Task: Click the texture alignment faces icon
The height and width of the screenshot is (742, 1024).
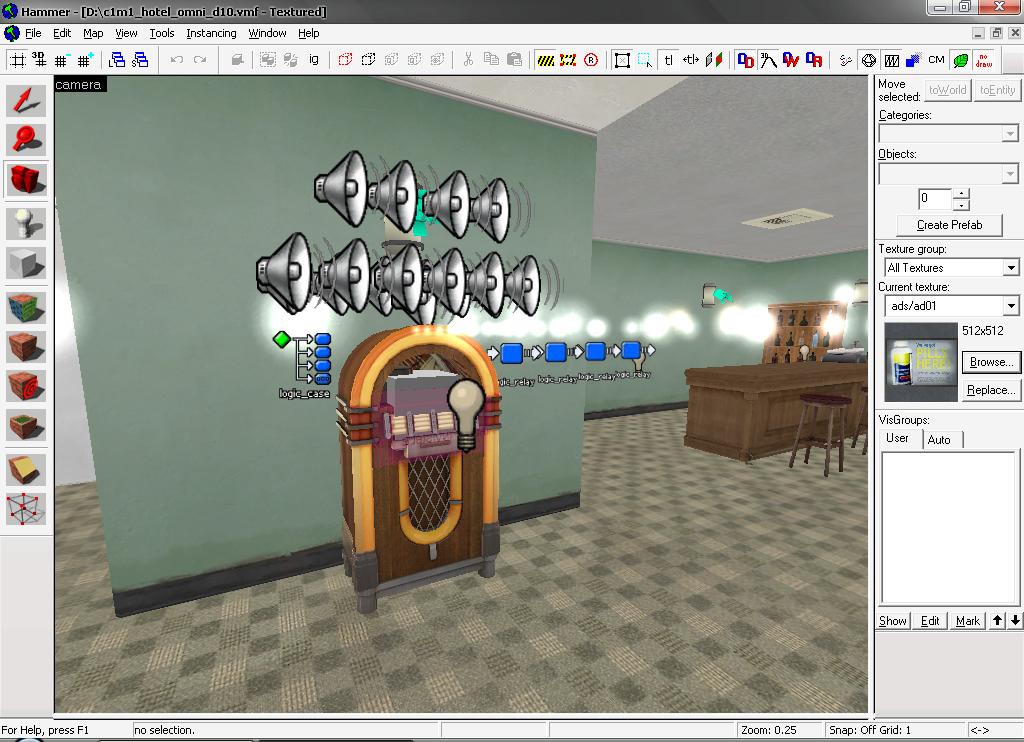Action: tap(714, 60)
